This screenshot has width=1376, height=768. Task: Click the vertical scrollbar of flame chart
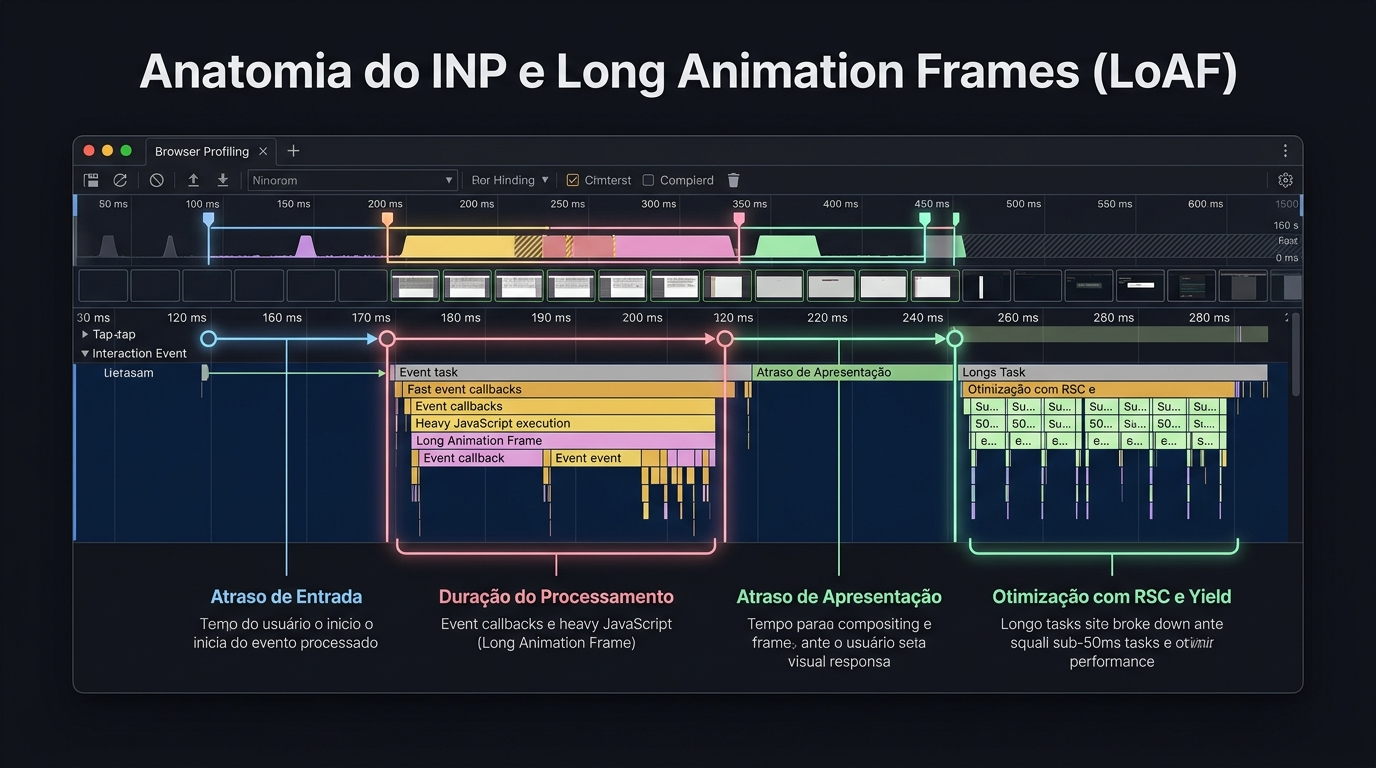tap(1297, 353)
